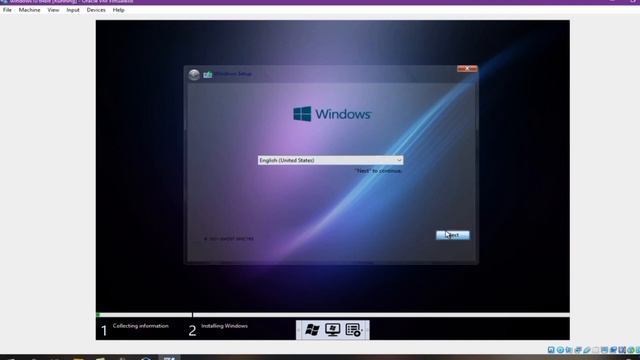The width and height of the screenshot is (640, 360).
Task: Click the round back arrow in Setup
Action: coord(194,74)
